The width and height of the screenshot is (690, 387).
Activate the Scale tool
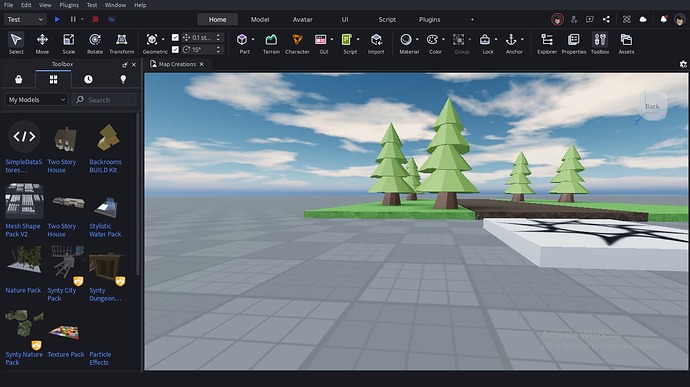click(x=69, y=43)
